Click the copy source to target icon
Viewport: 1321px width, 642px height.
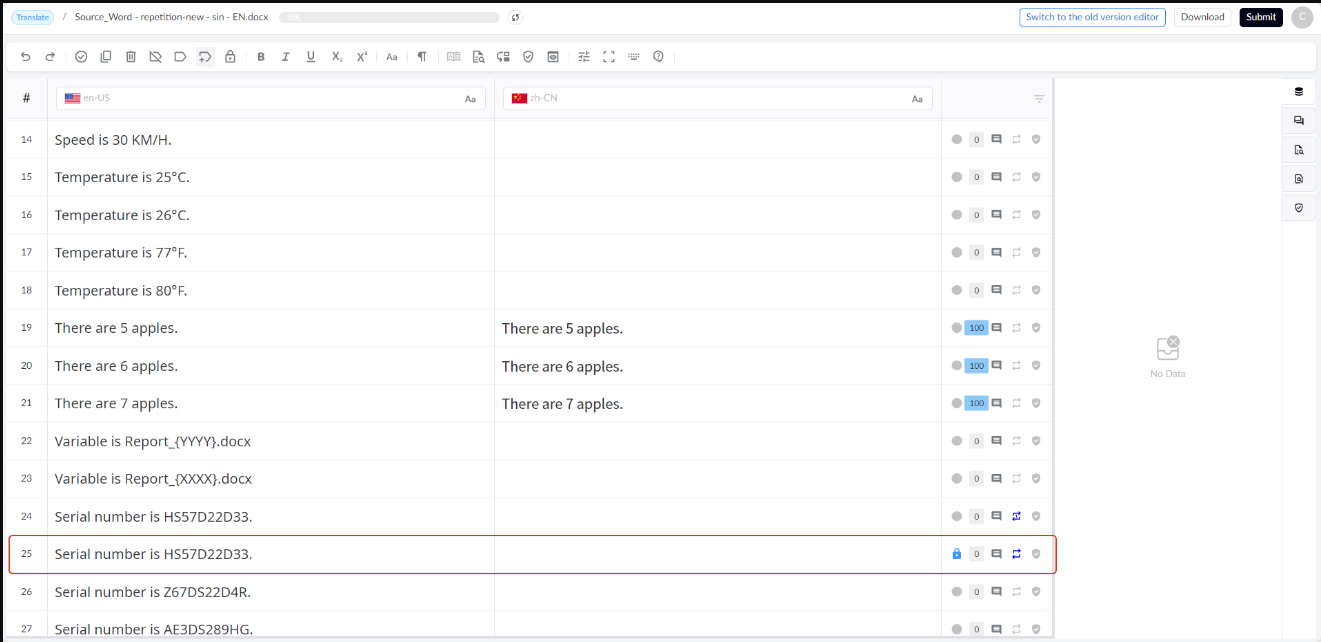coord(106,57)
